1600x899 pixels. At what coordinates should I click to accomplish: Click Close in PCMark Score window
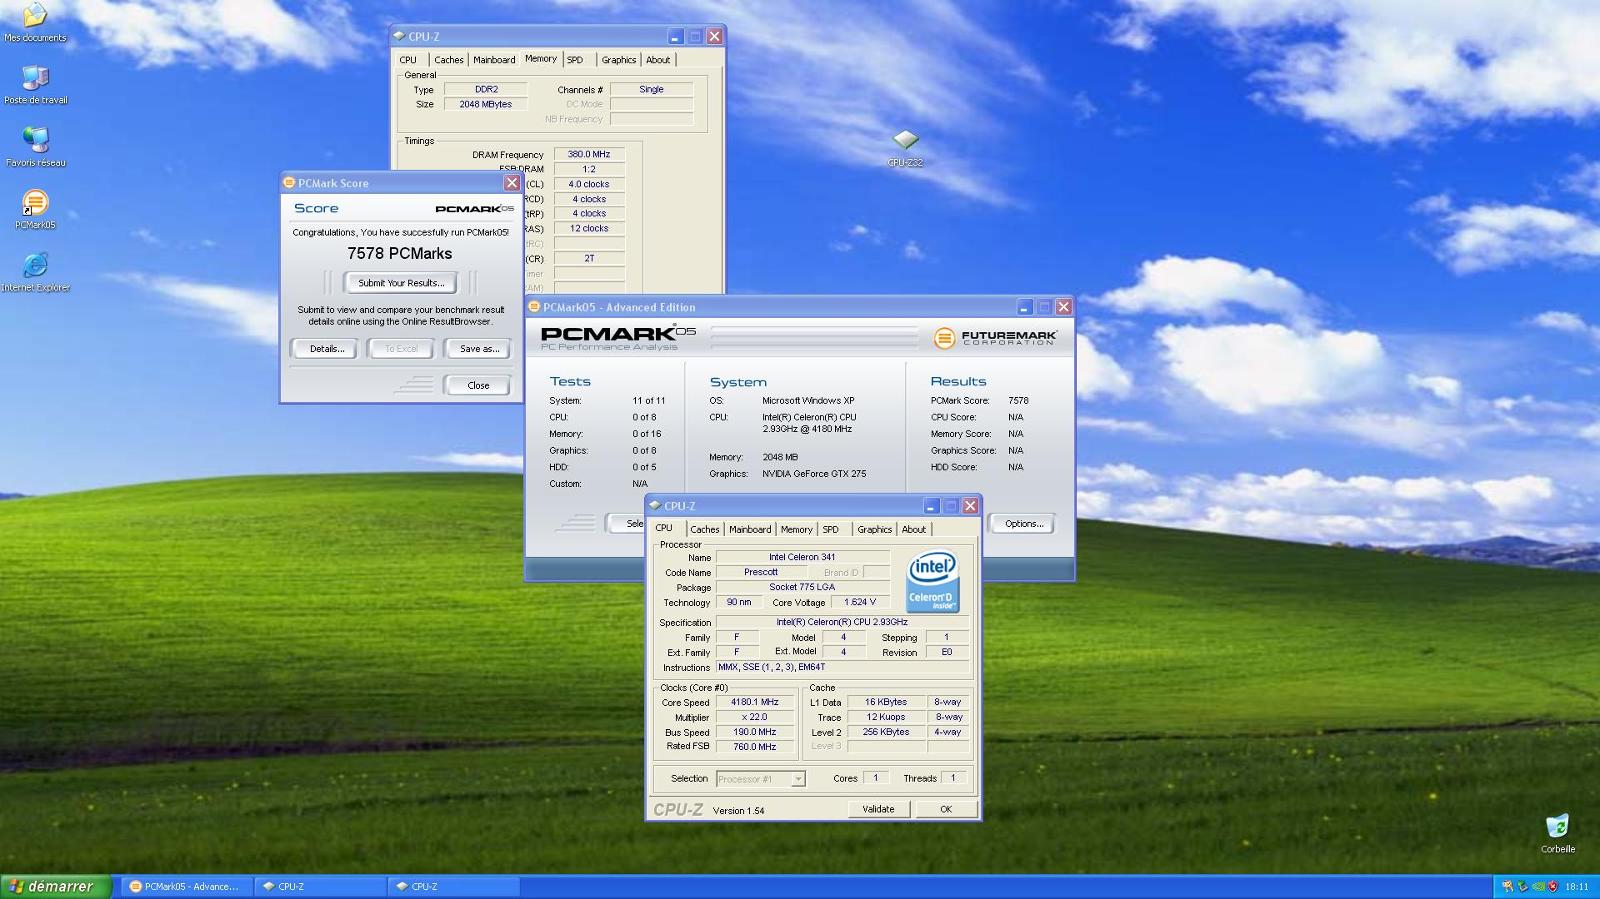pos(478,385)
